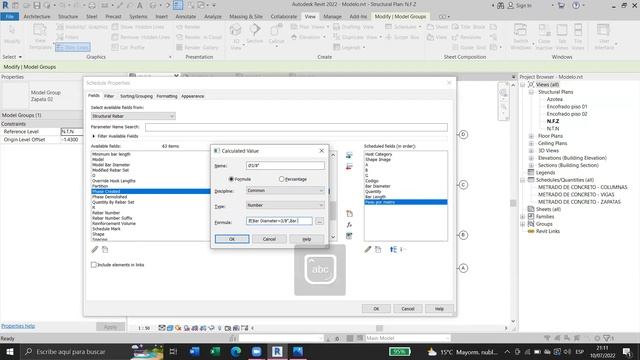Click Help in the Calculated Value dialog

coord(307,239)
